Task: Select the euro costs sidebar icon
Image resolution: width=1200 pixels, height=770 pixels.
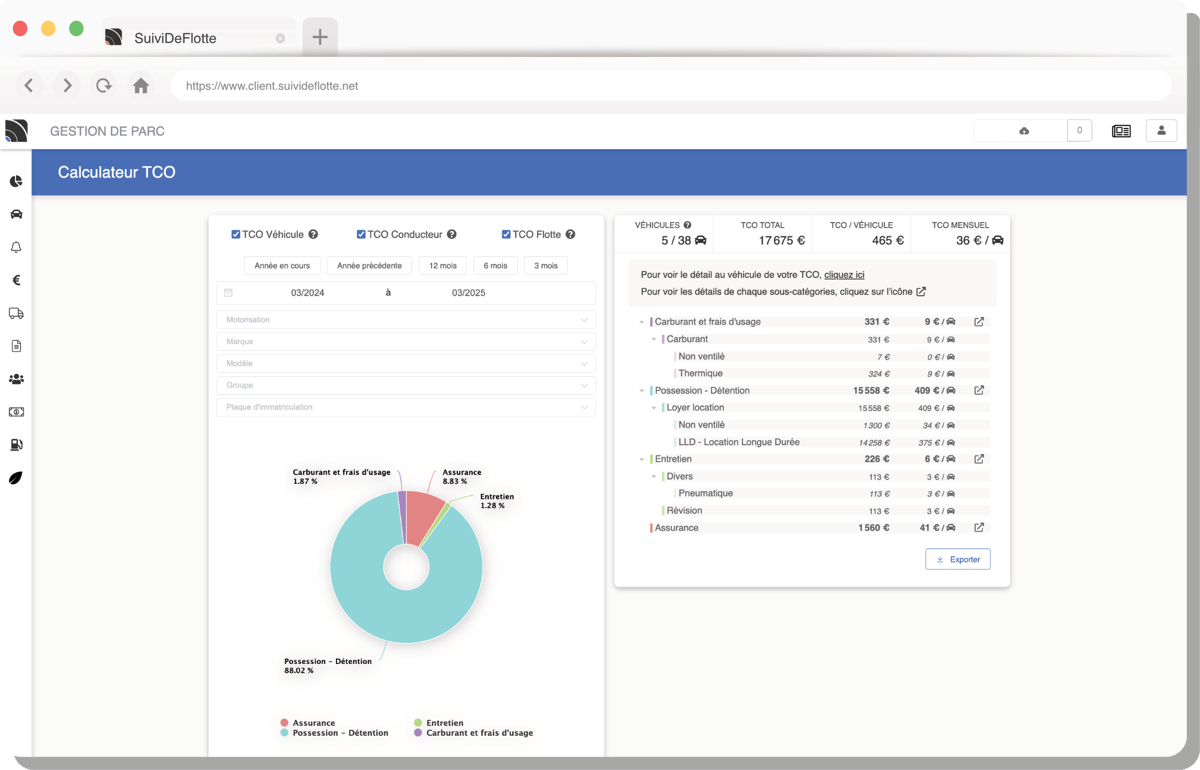Action: (16, 280)
